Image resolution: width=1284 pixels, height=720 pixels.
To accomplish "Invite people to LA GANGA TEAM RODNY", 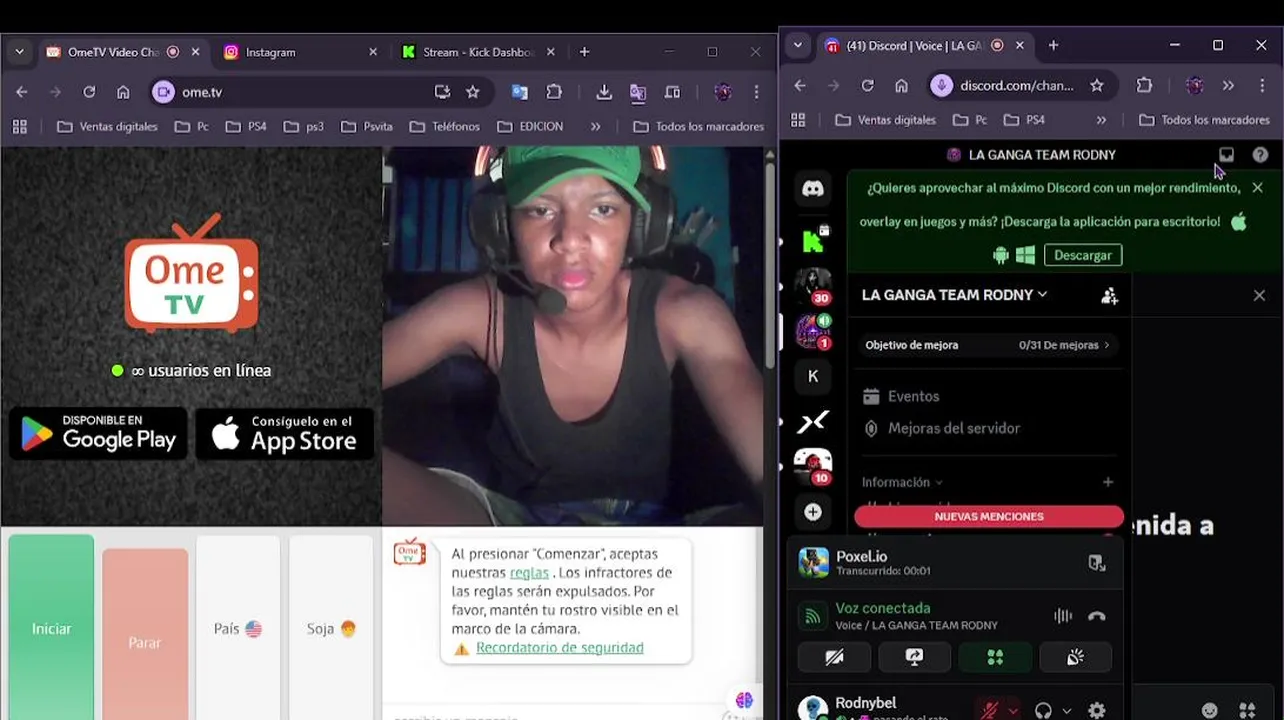I will tap(1109, 295).
